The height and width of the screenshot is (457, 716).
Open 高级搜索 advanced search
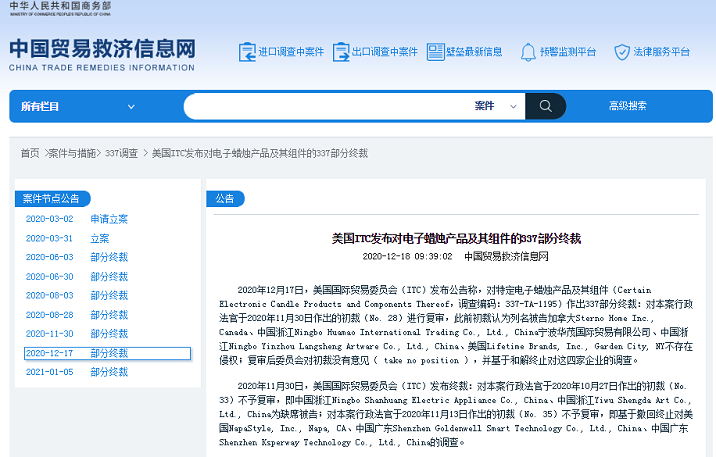627,106
